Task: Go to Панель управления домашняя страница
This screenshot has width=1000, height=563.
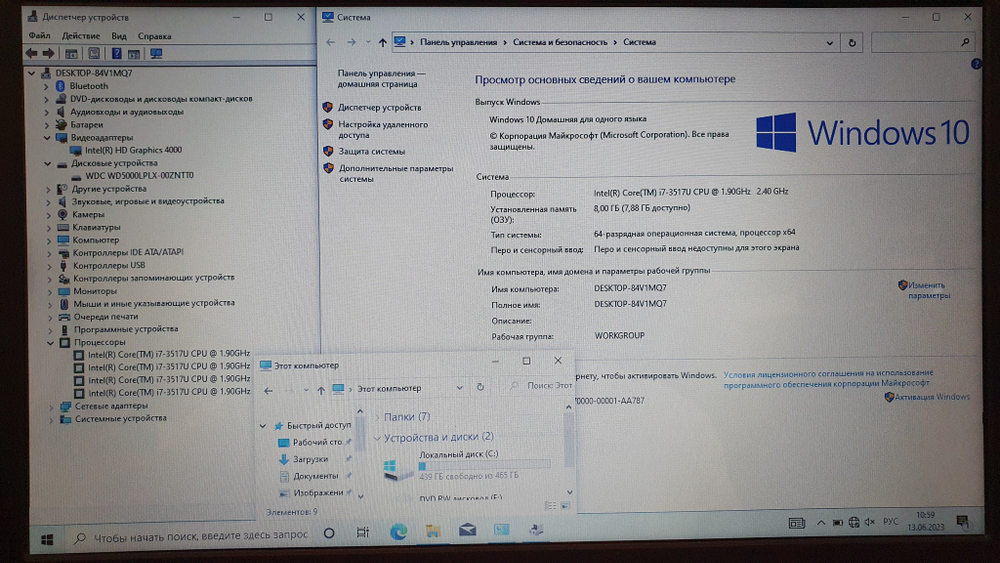Action: click(x=381, y=78)
